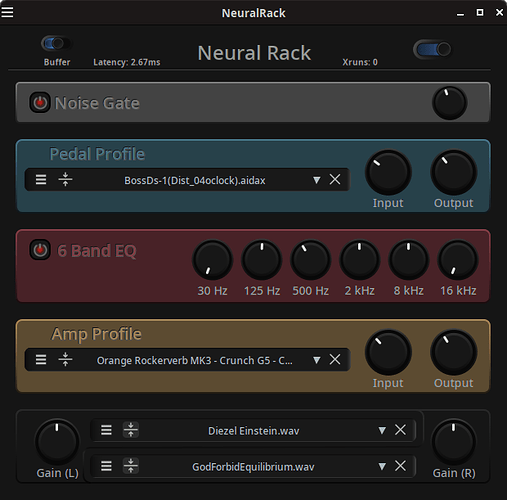Remove the Orange Rockerverb amp model with X
Viewport: 507px width, 500px height.
coord(335,359)
